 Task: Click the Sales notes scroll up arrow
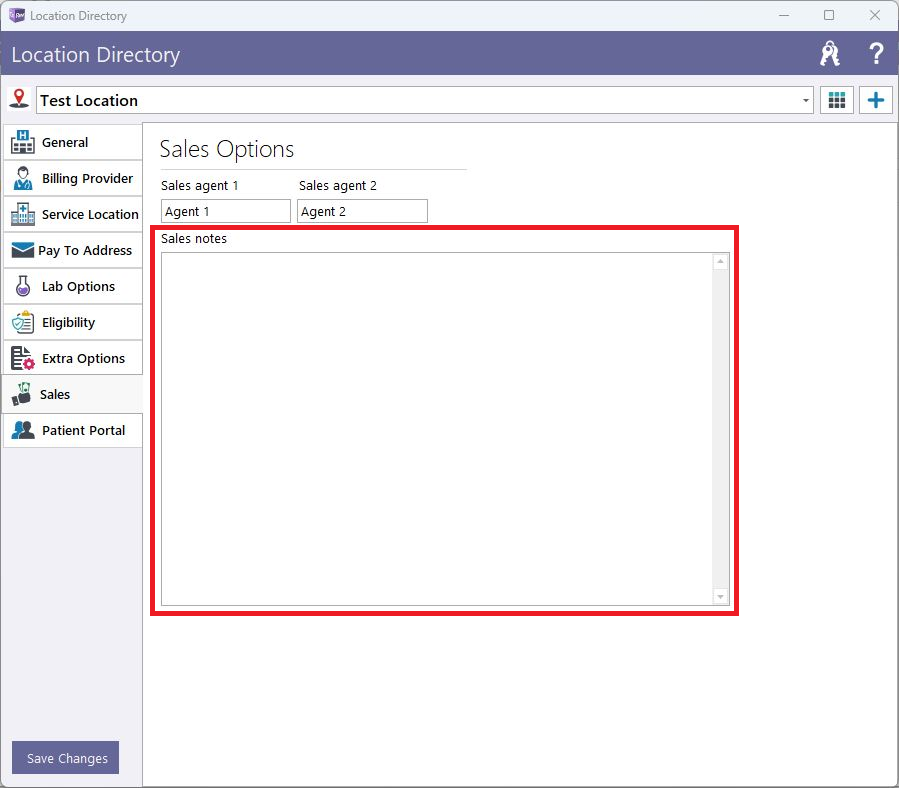pos(720,262)
